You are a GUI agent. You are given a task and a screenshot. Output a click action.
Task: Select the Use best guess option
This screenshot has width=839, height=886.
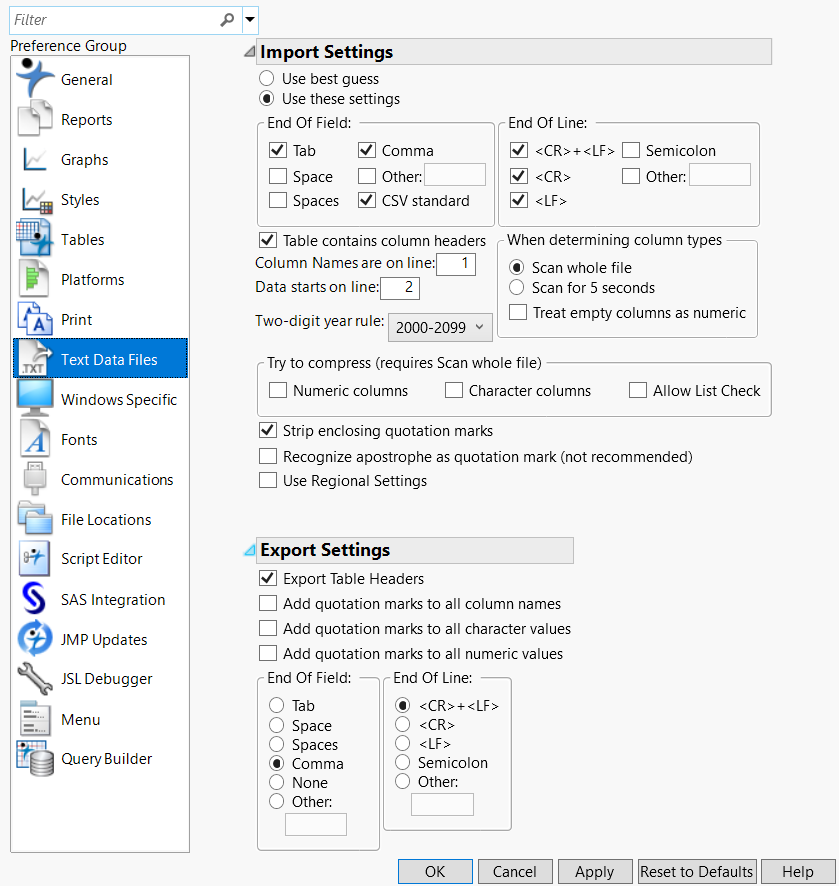267,79
